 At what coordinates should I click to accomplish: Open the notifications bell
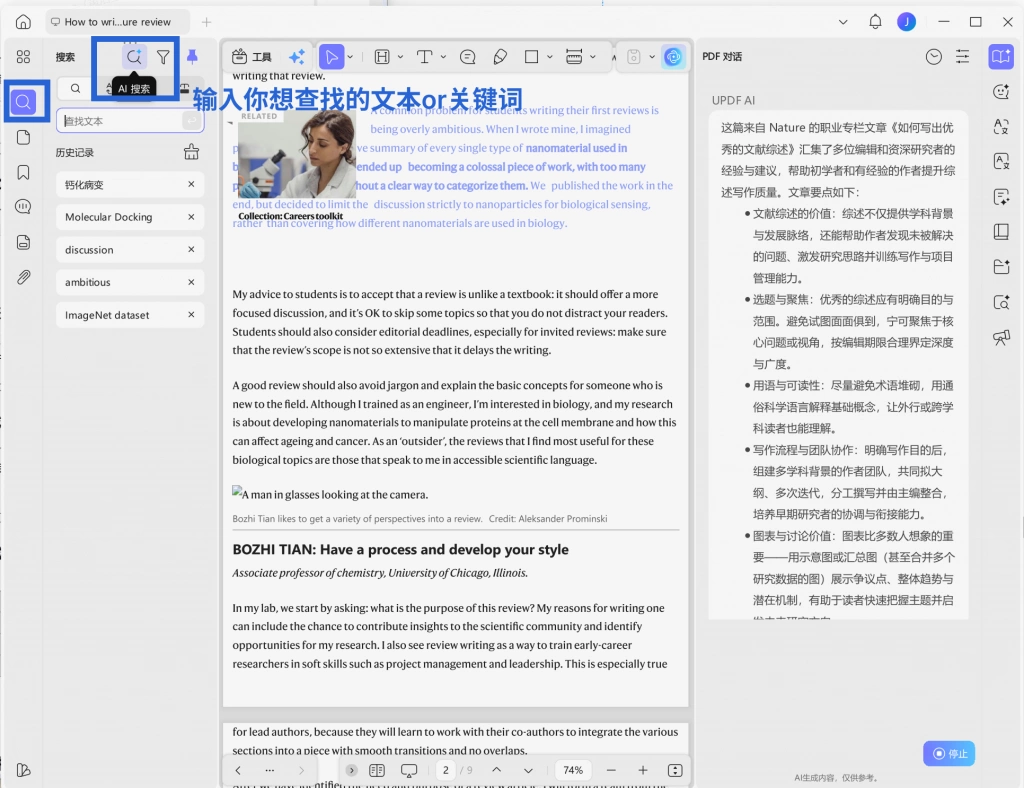click(875, 22)
